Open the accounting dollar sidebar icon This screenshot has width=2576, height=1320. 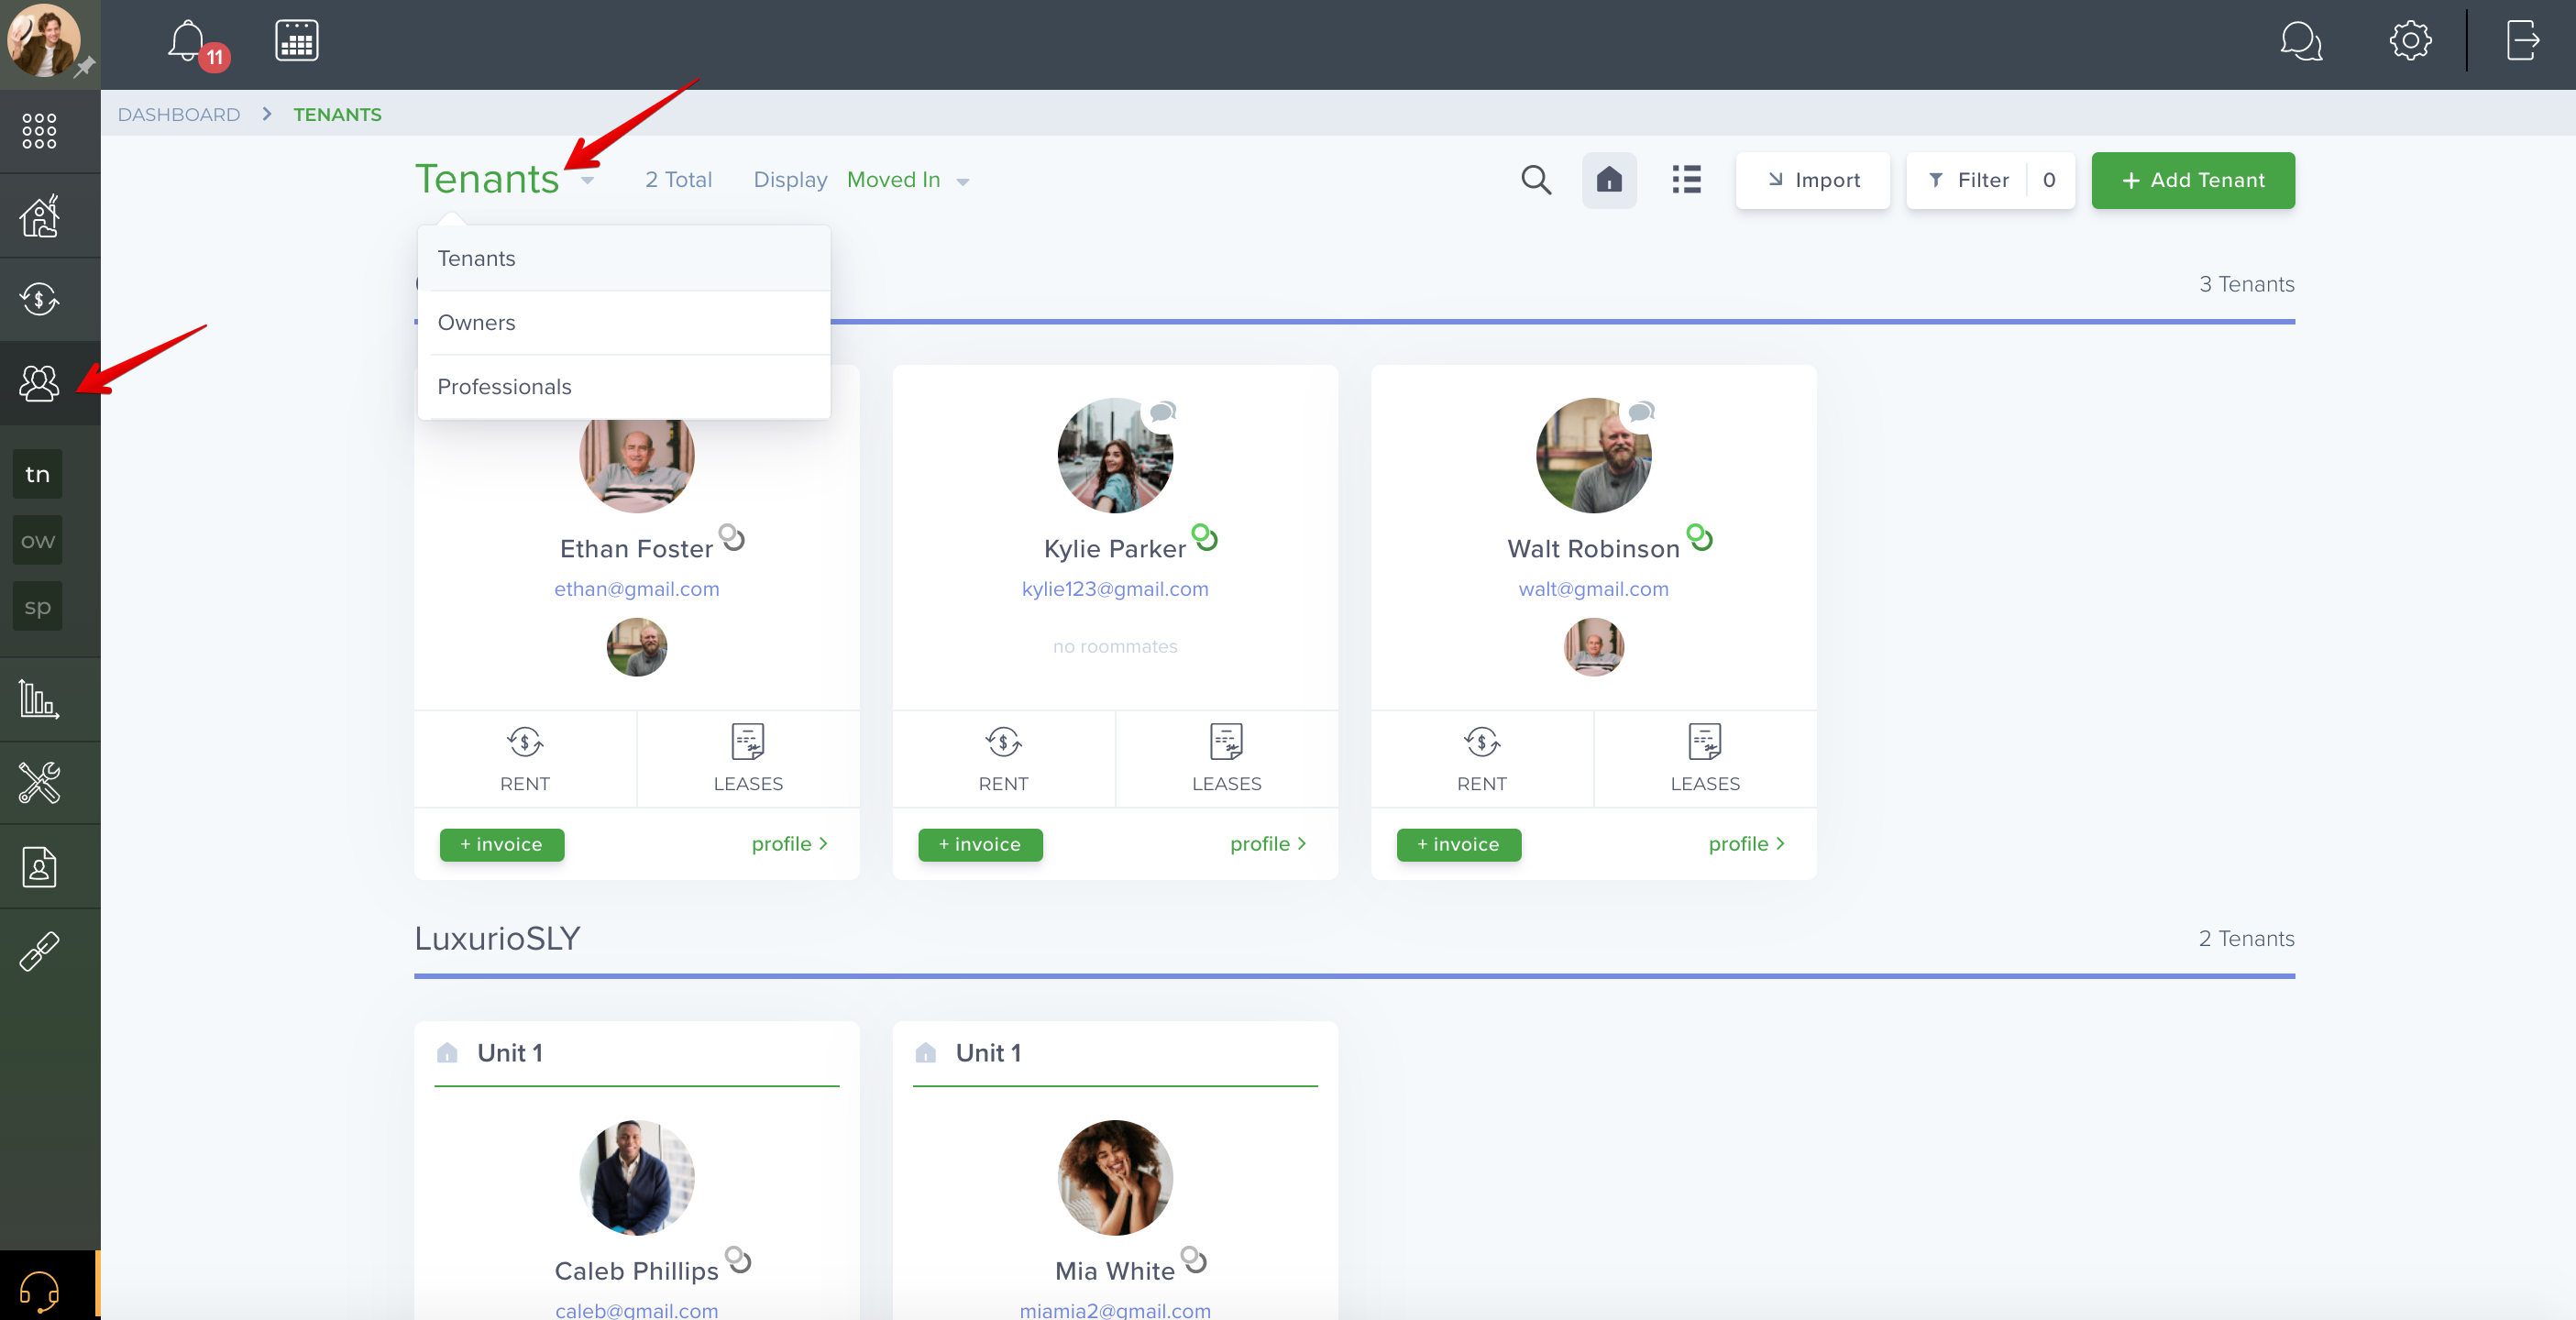click(x=39, y=299)
